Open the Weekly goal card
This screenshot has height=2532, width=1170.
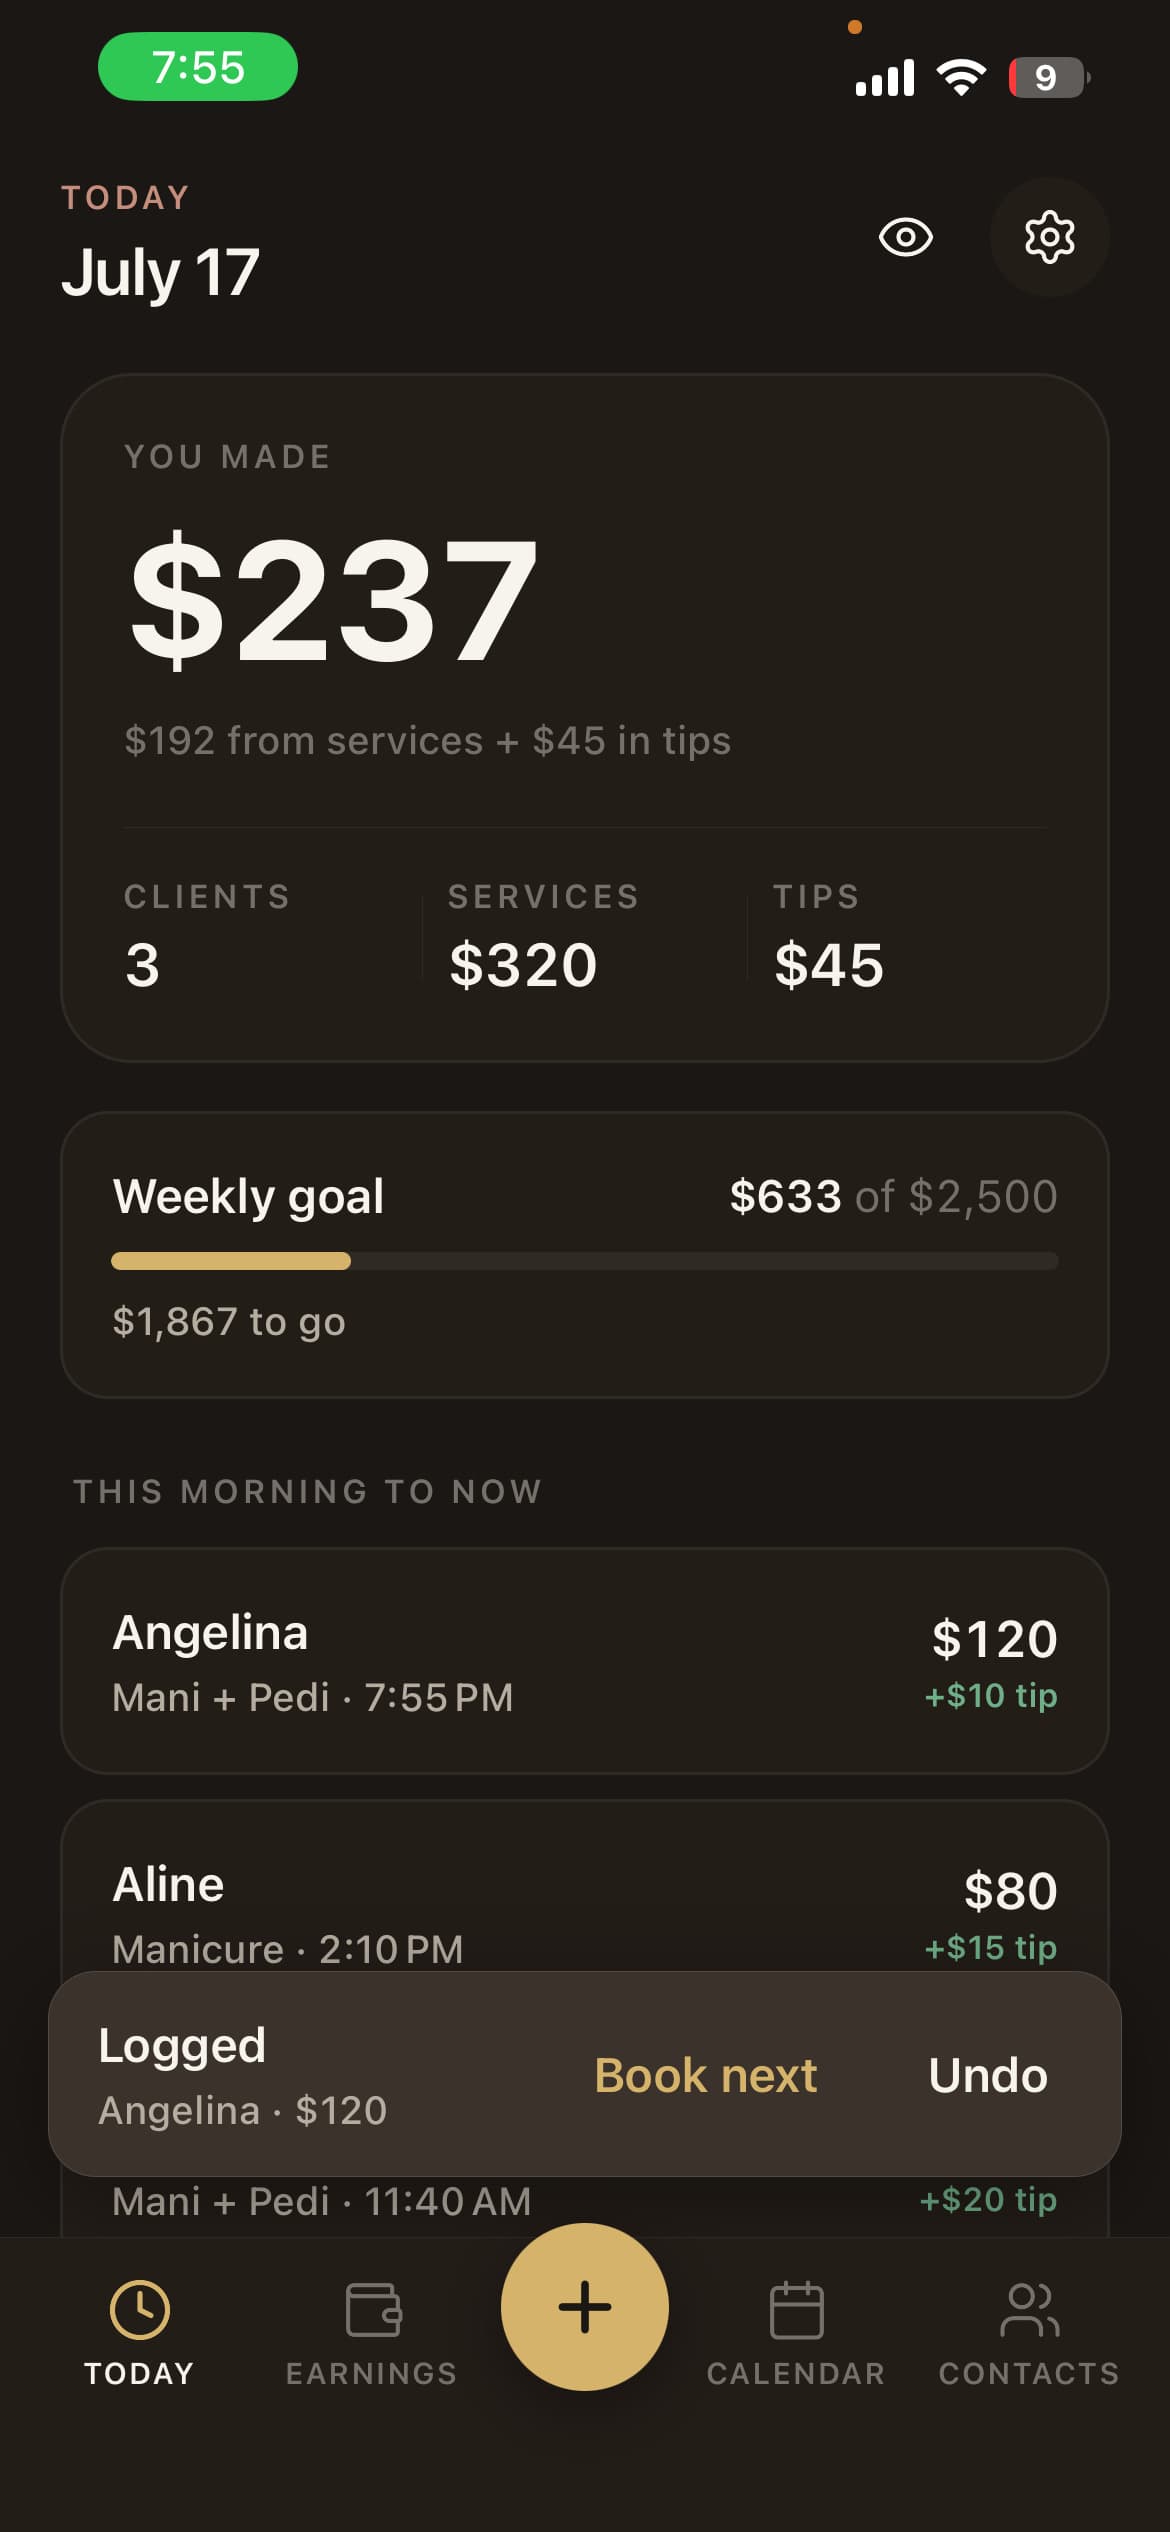(x=585, y=1255)
